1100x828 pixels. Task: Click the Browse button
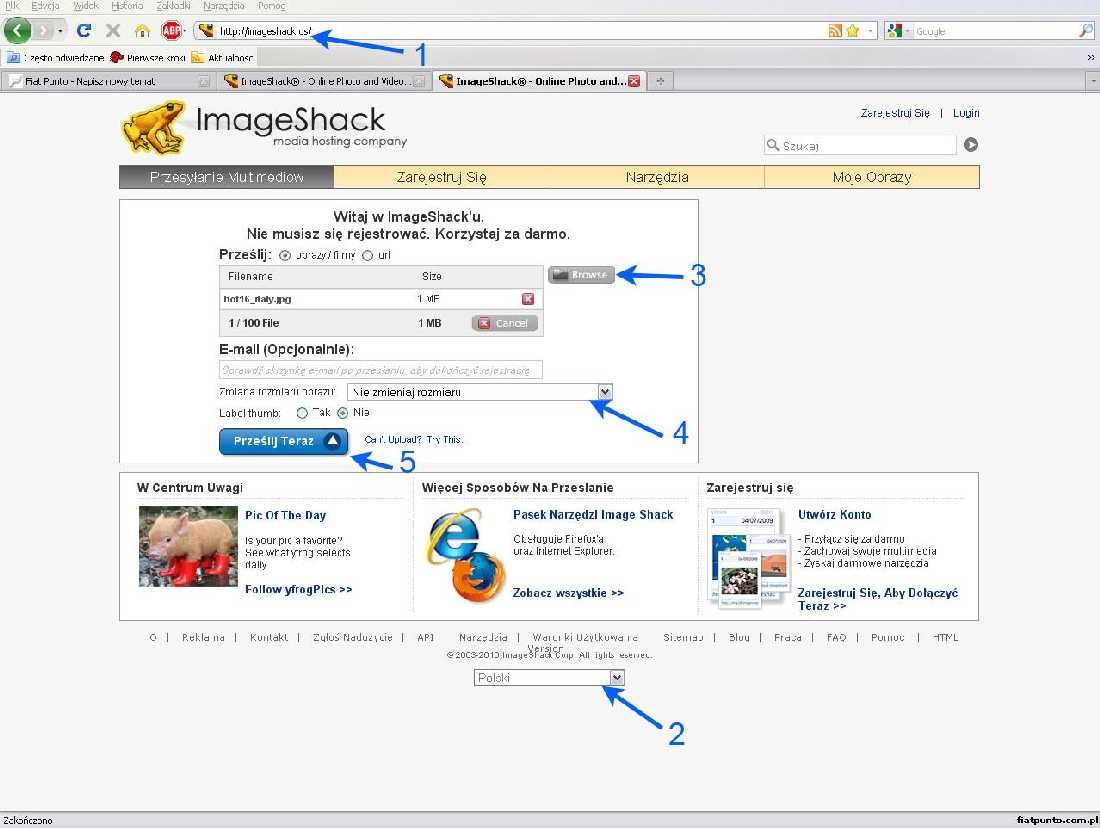click(x=581, y=274)
